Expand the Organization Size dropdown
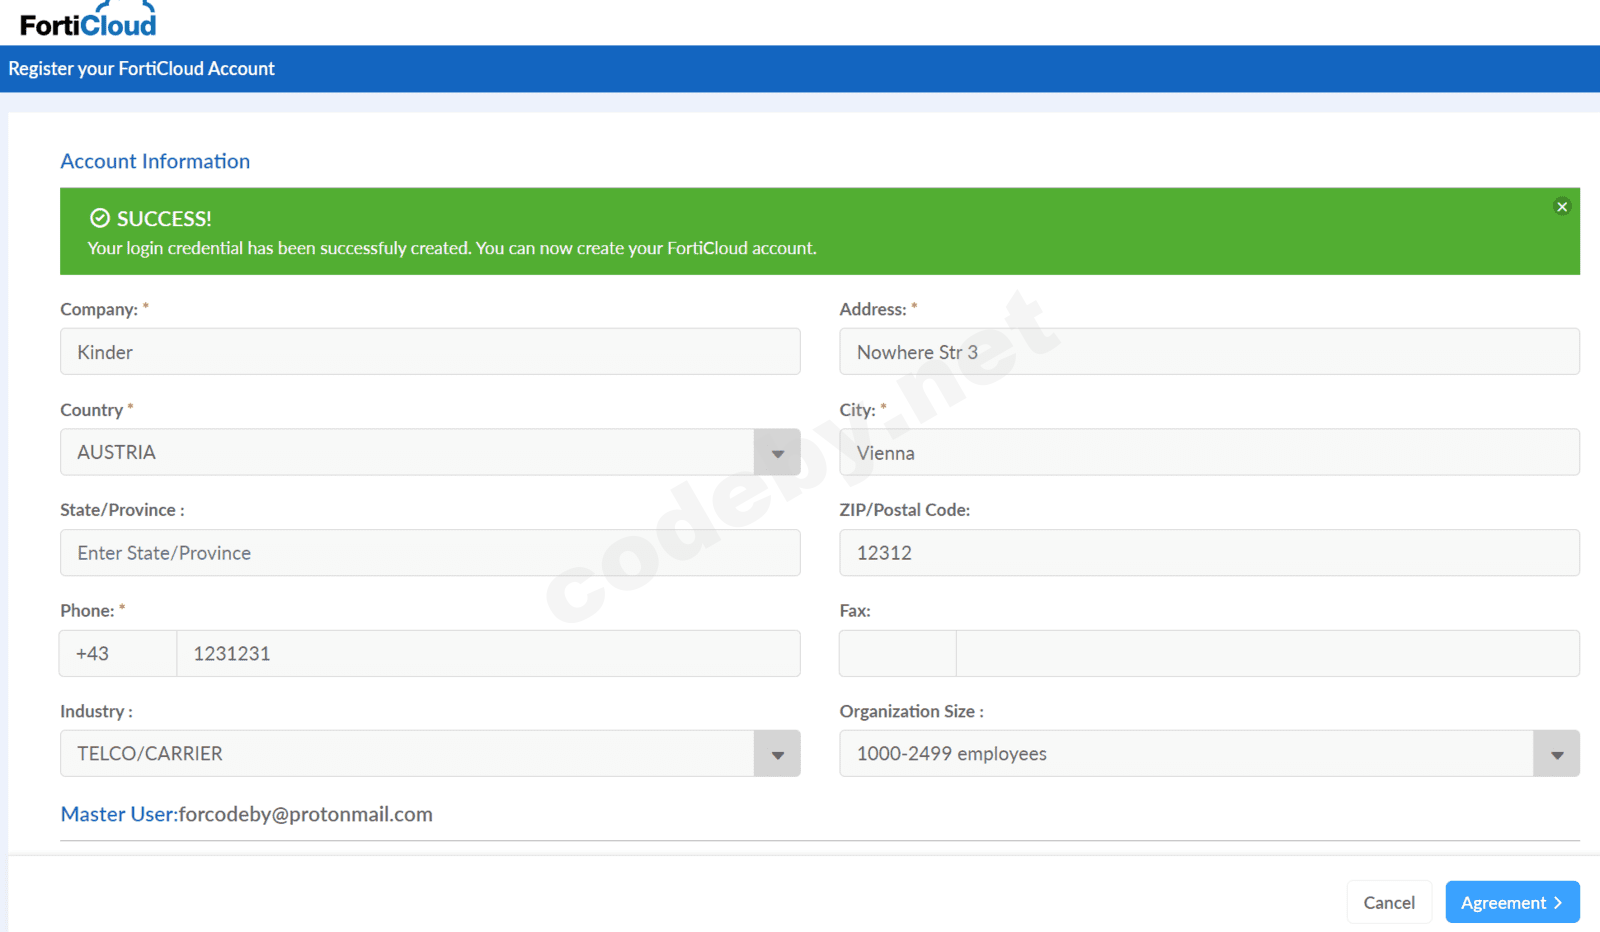 [x=1556, y=753]
